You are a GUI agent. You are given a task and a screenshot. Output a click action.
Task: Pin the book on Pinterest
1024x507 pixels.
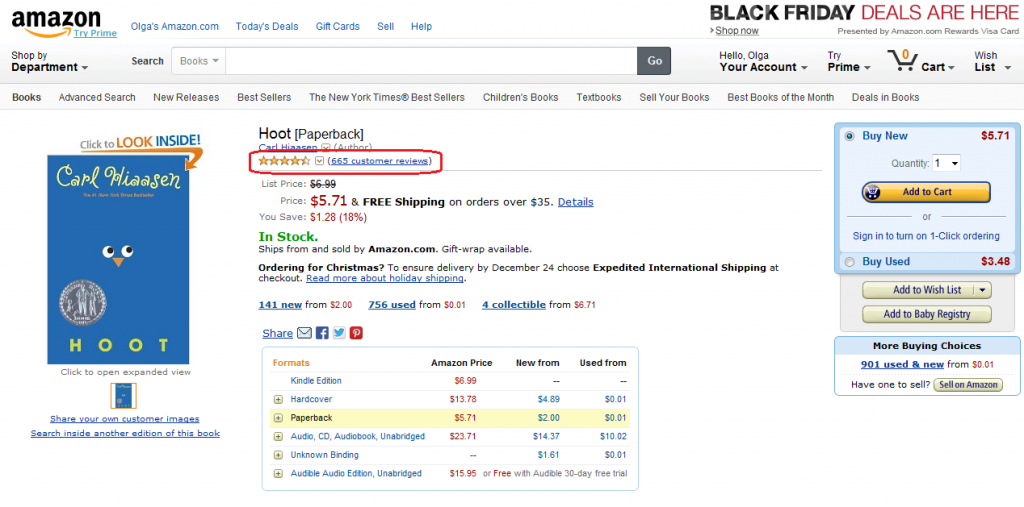[x=356, y=333]
